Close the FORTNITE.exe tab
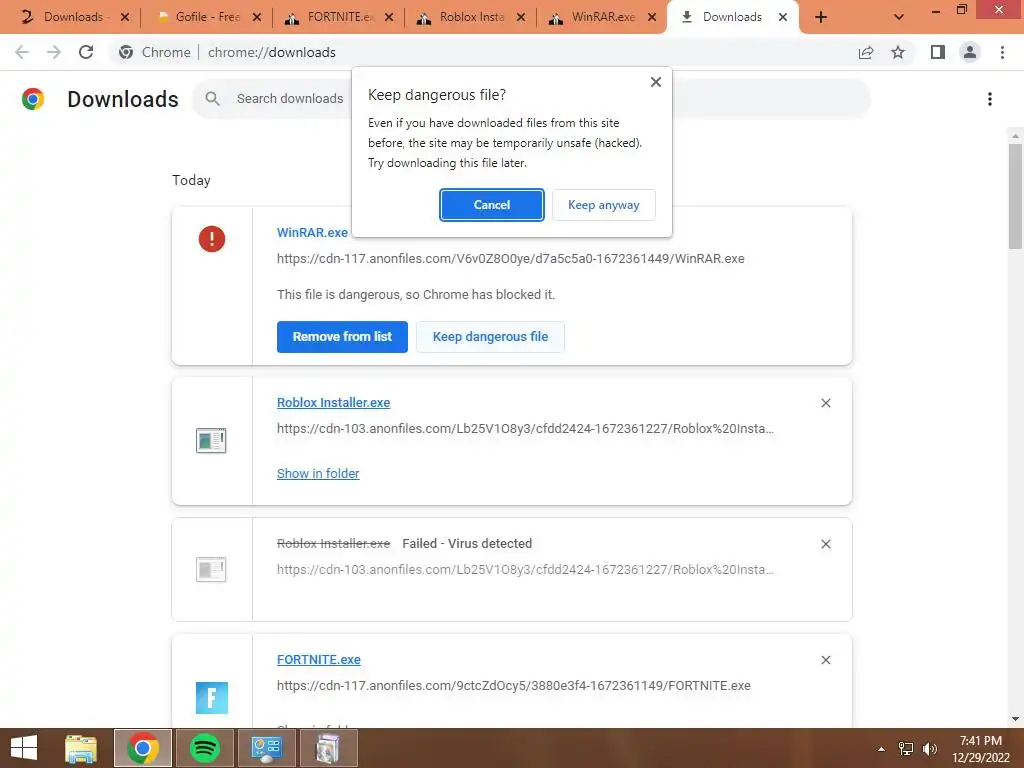 click(x=389, y=18)
